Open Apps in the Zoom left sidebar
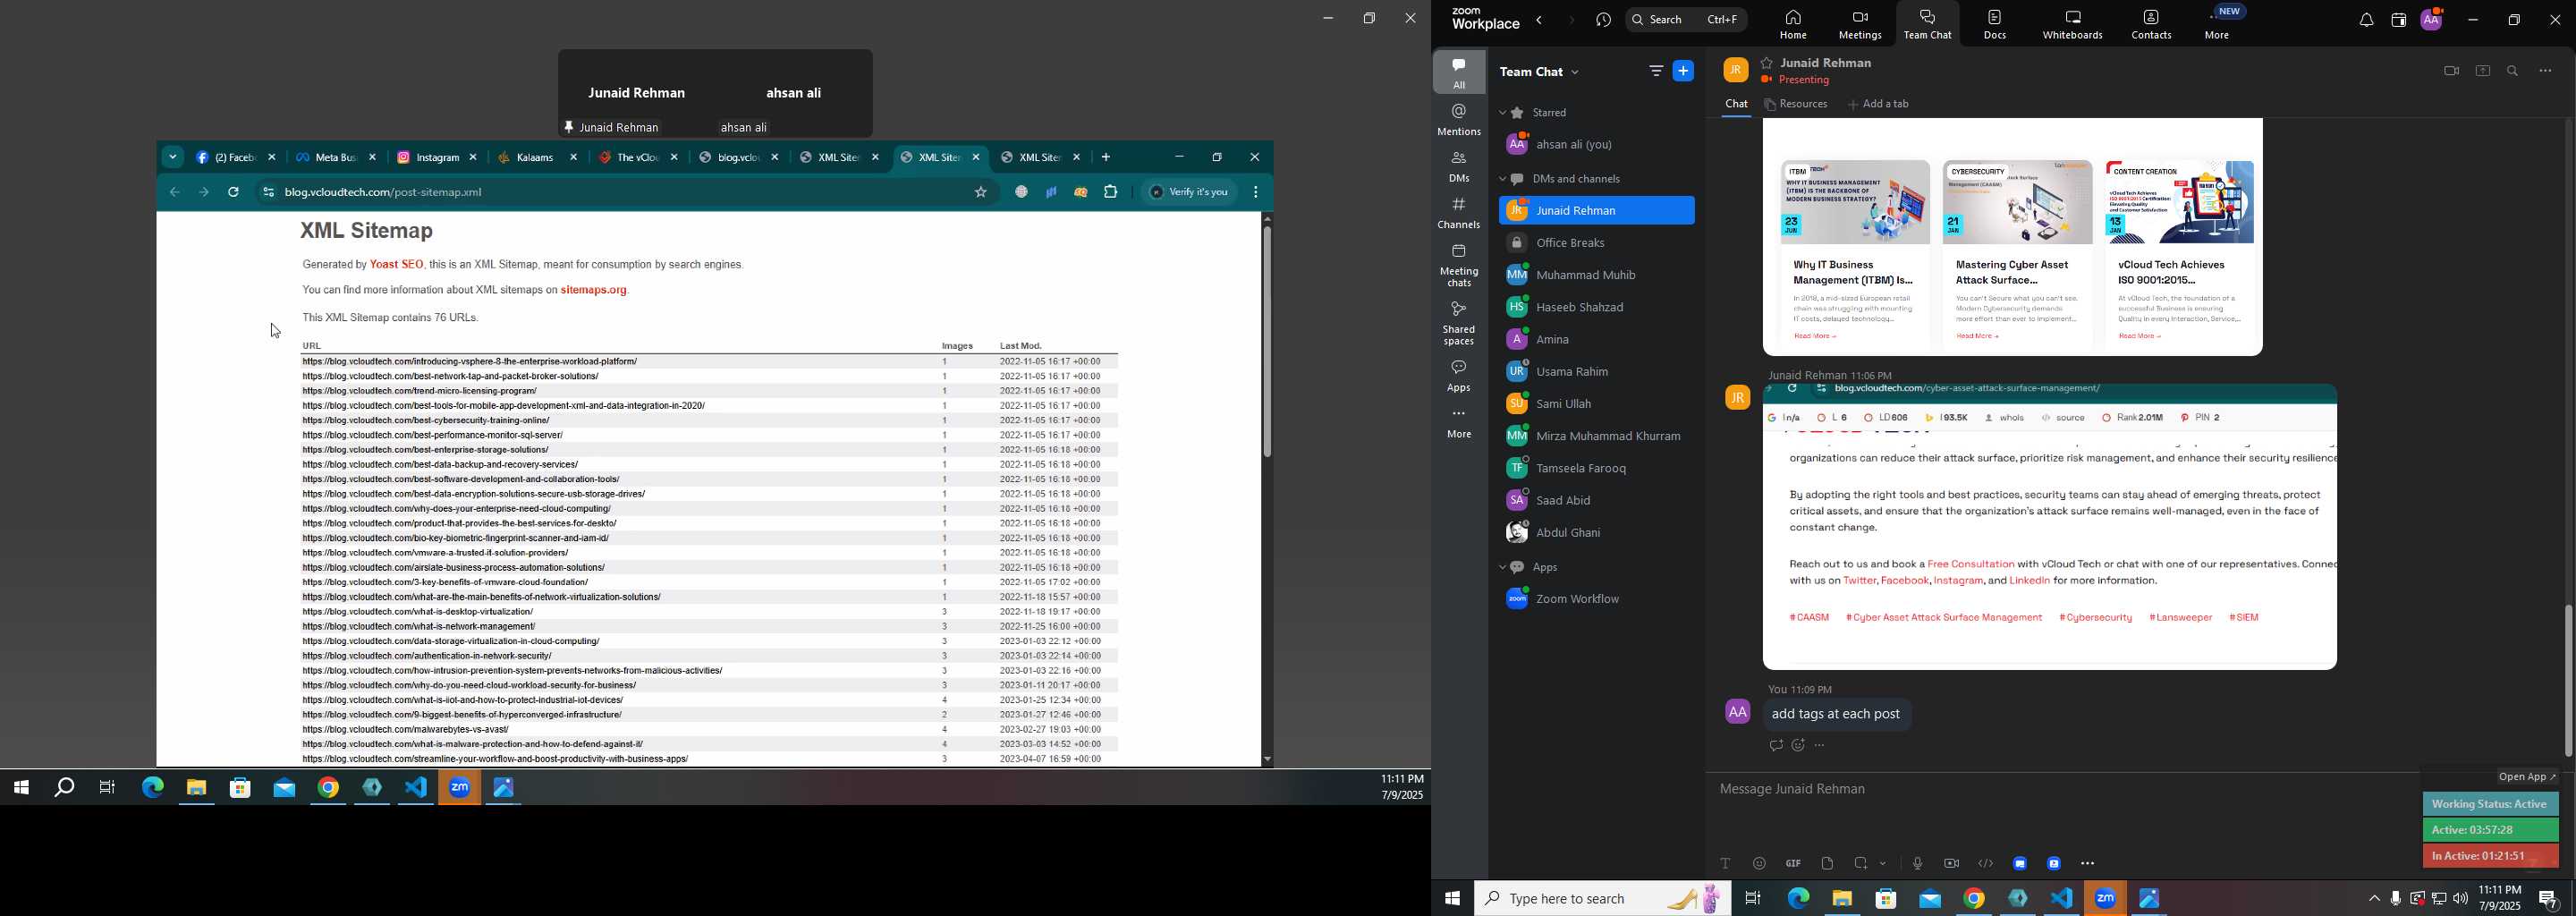 click(1459, 376)
